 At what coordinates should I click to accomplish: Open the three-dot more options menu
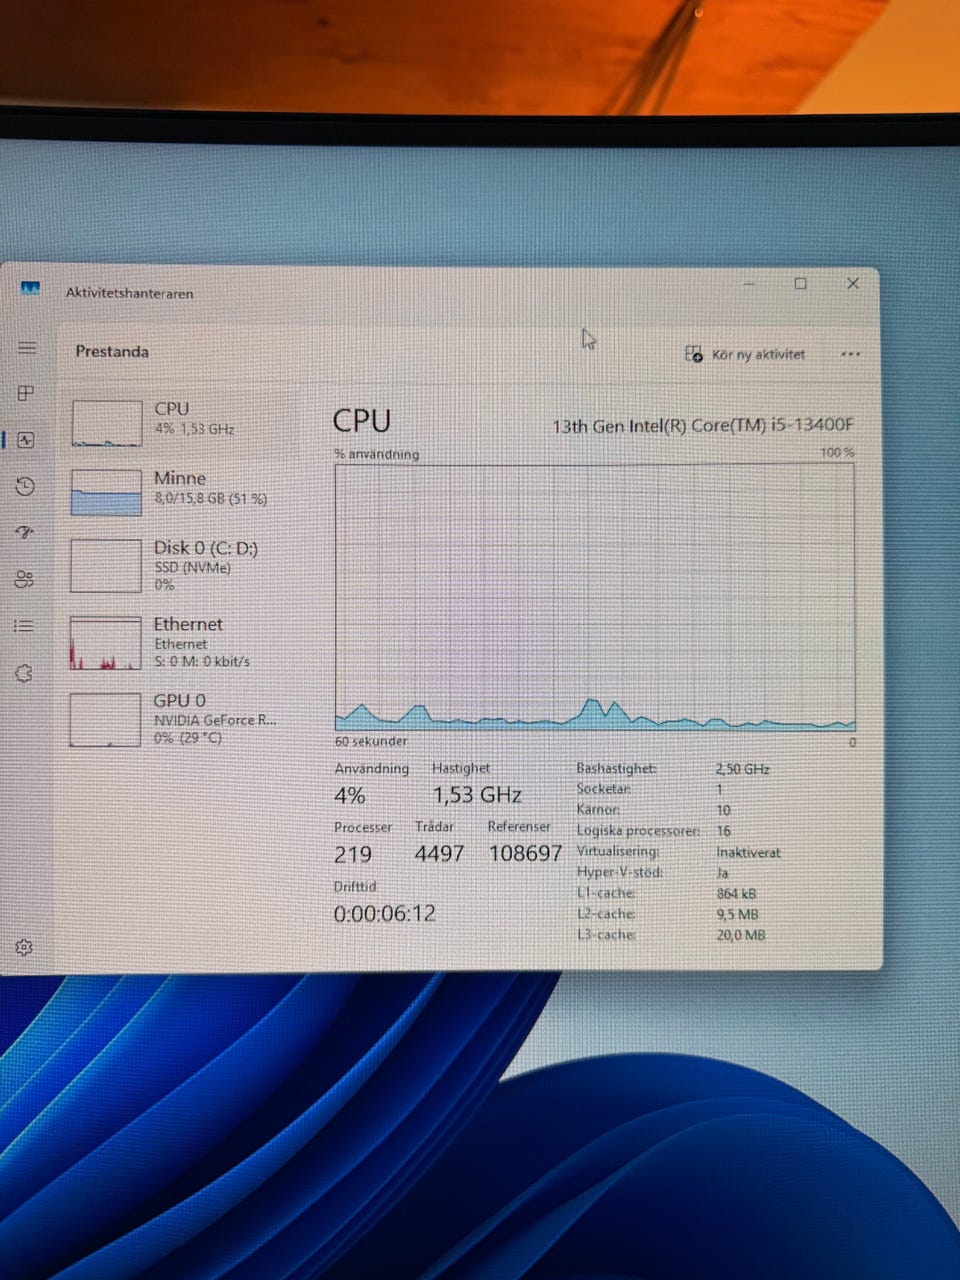tap(850, 355)
